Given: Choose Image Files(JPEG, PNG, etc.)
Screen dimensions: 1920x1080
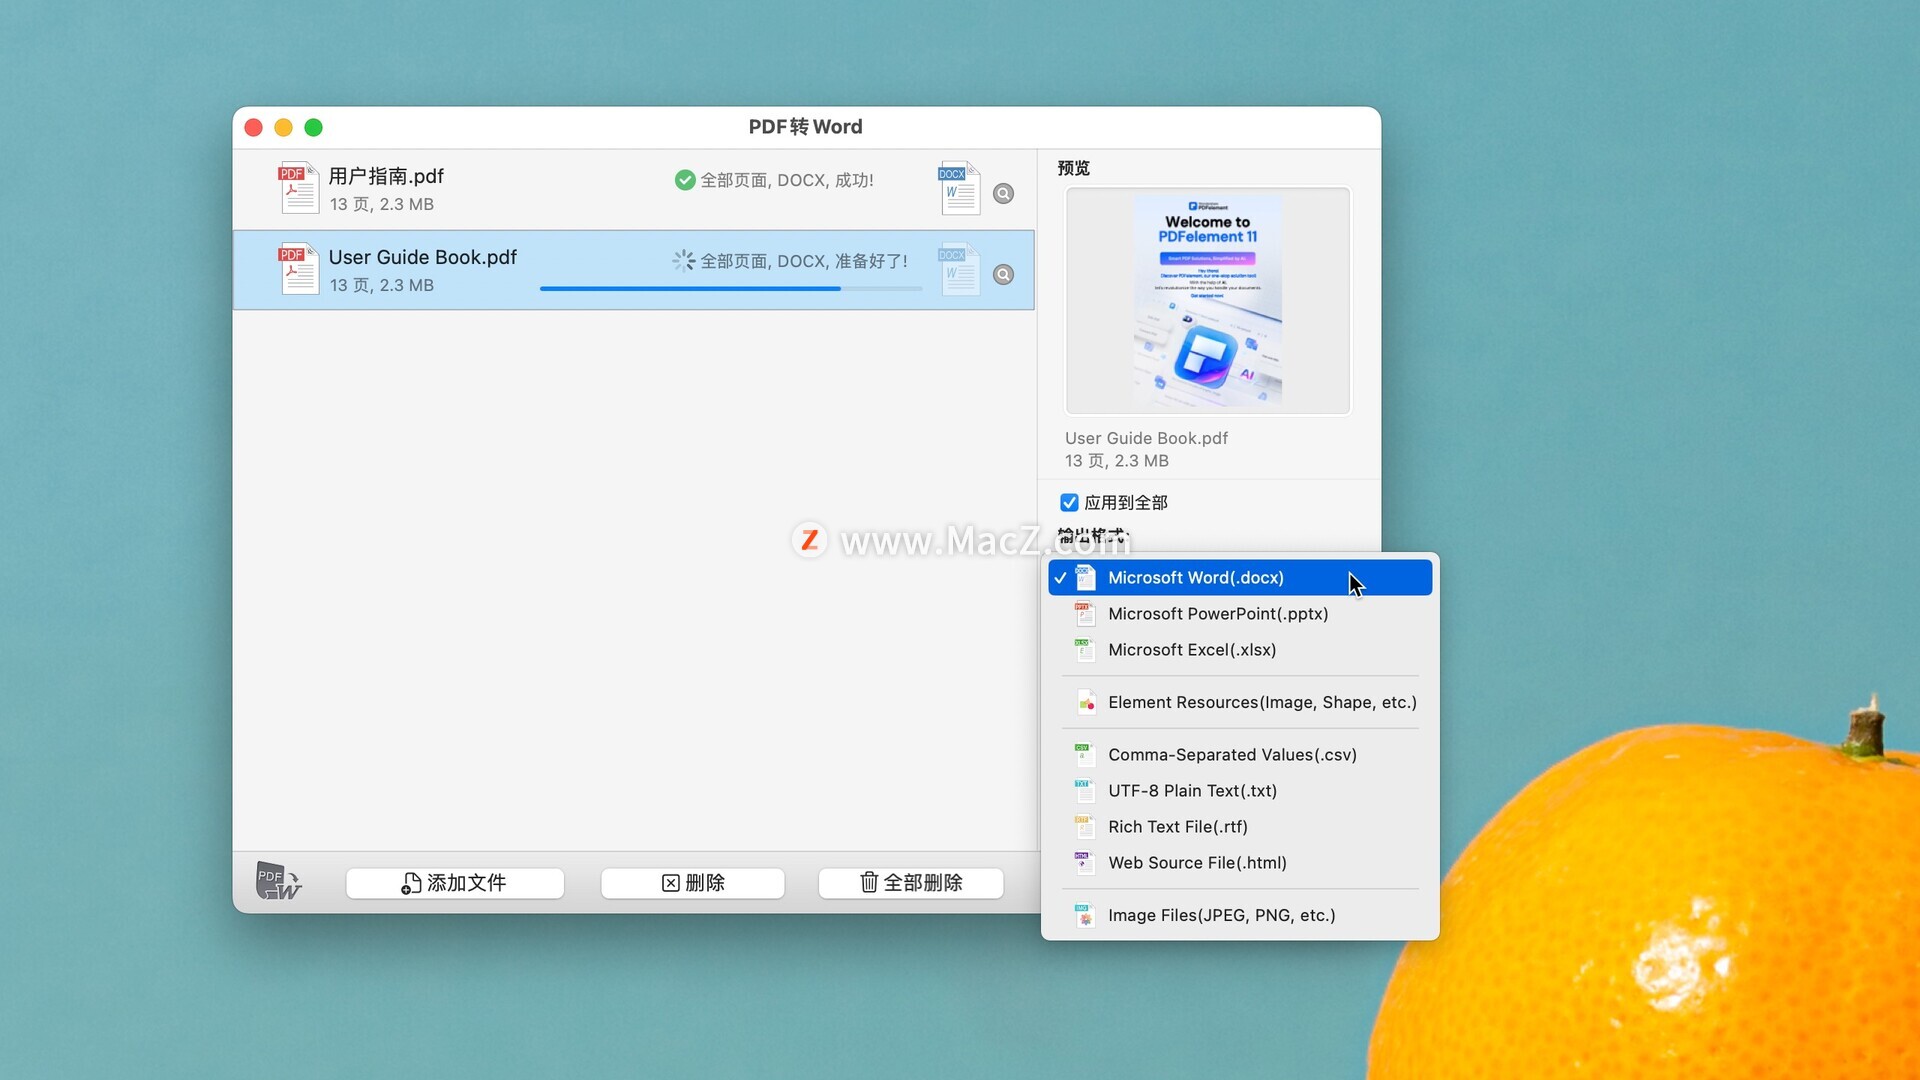Looking at the screenshot, I should click(x=1240, y=916).
